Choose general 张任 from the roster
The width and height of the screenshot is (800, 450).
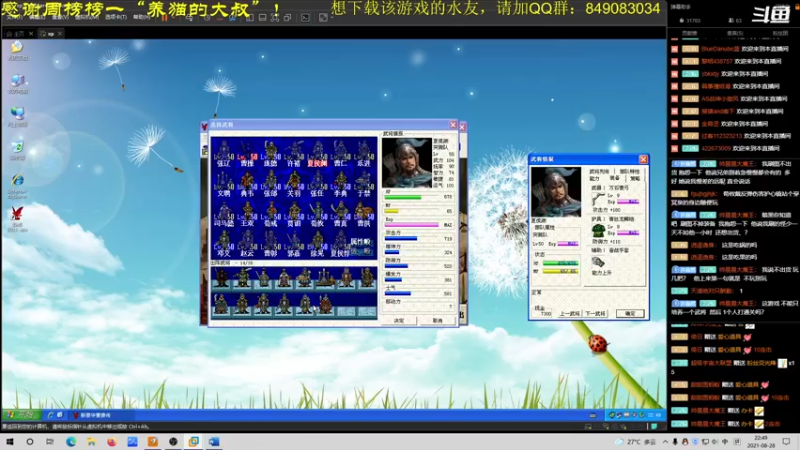point(317,183)
